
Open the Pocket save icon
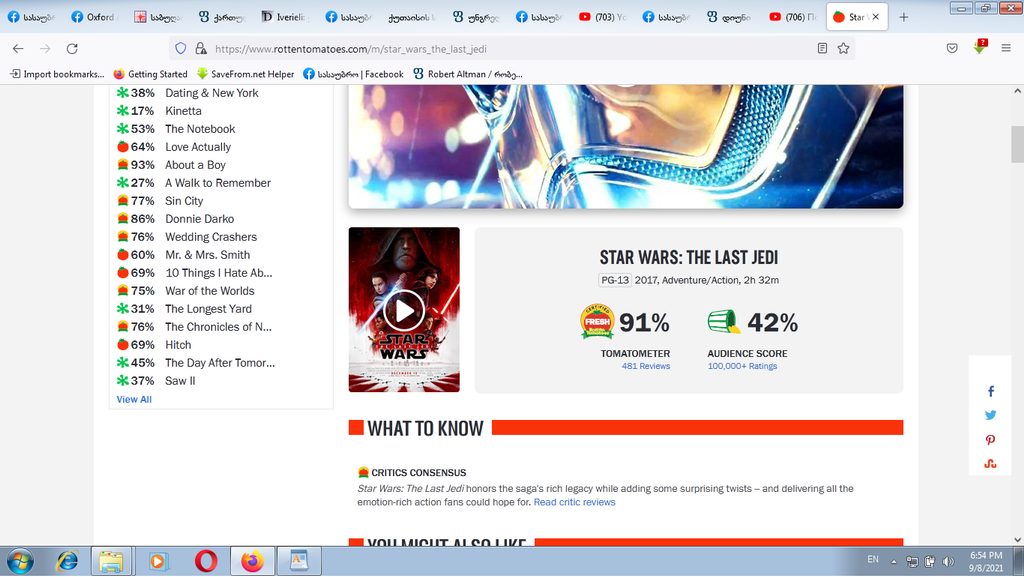click(x=952, y=48)
